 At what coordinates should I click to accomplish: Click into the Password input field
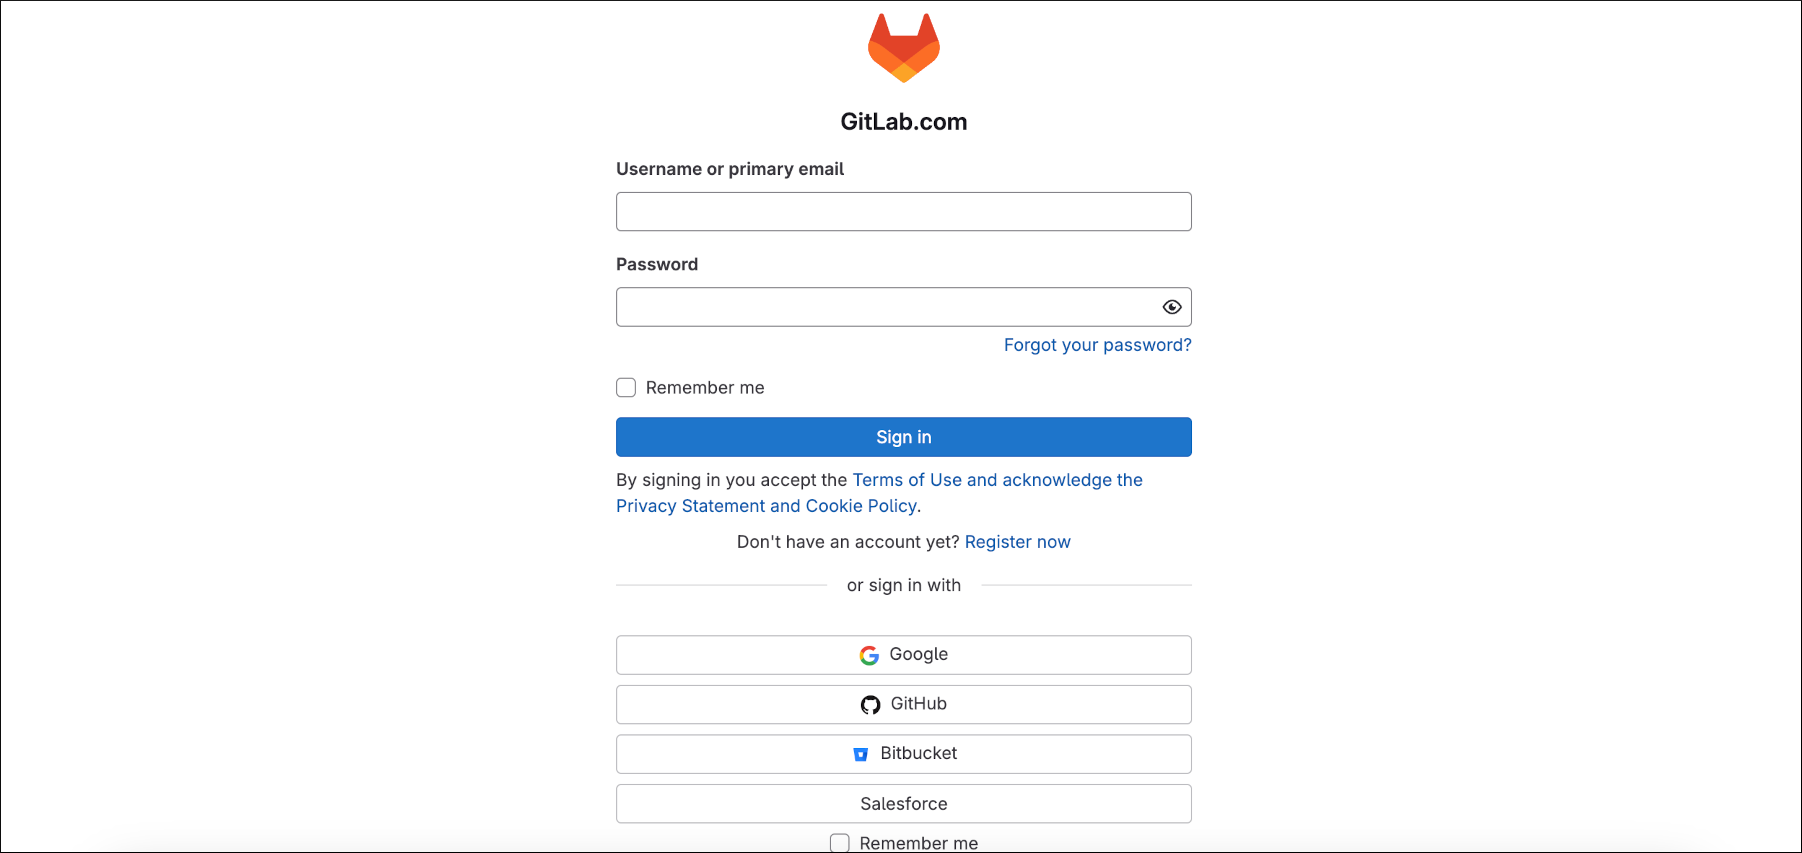[885, 307]
